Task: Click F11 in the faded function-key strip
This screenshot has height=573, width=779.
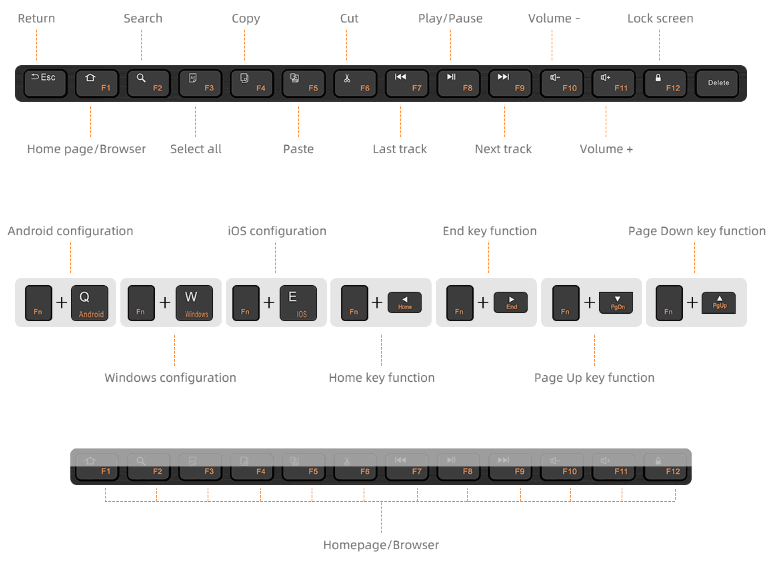Action: (614, 467)
